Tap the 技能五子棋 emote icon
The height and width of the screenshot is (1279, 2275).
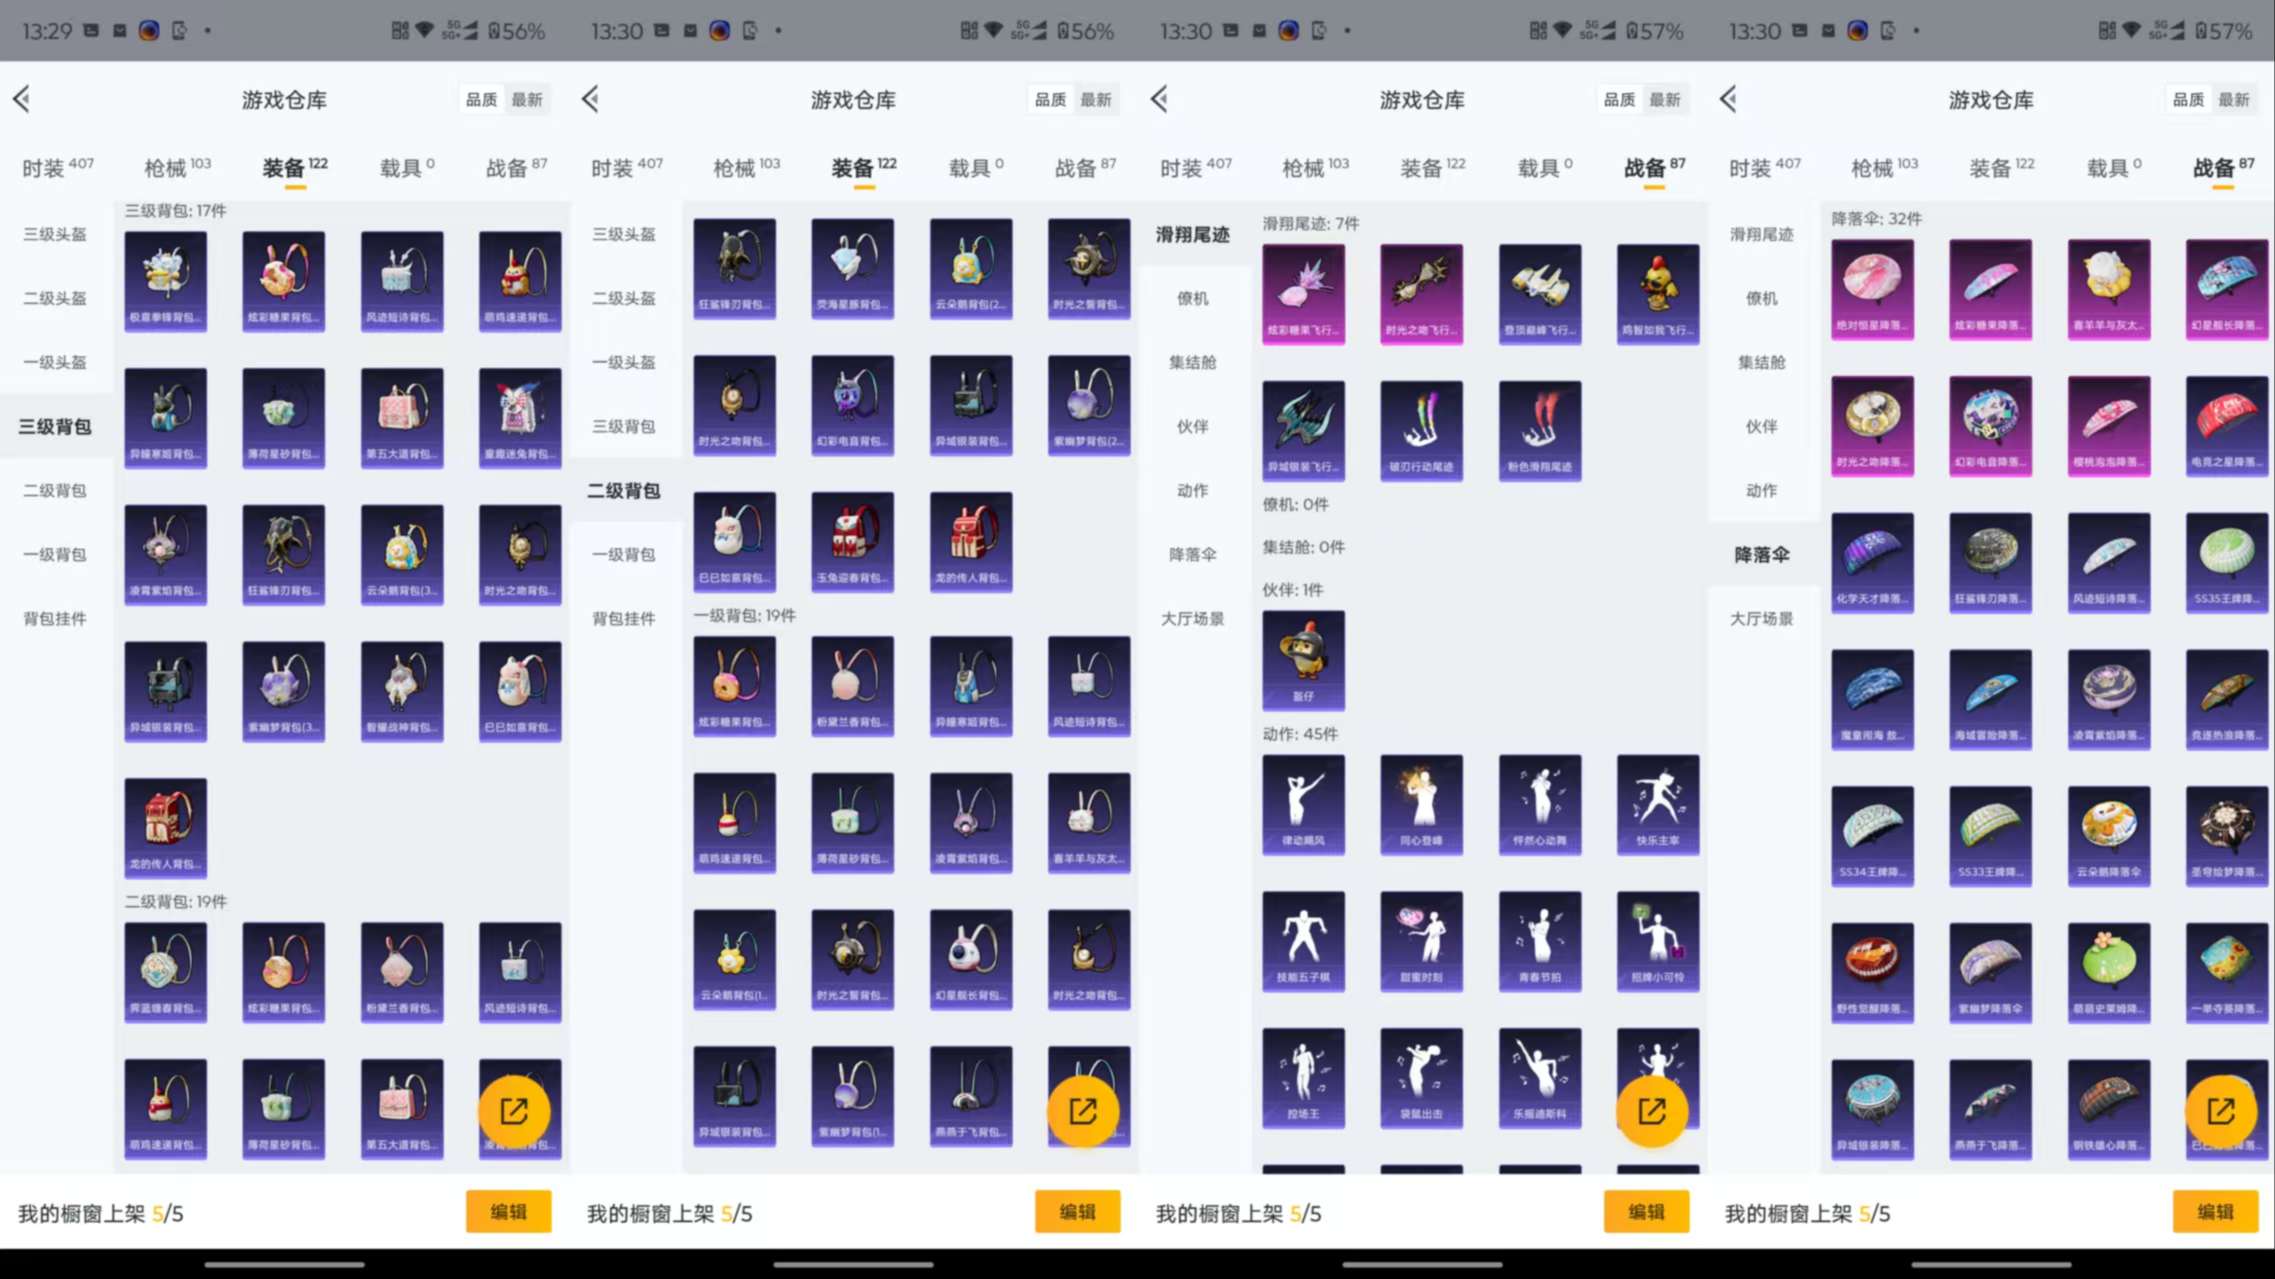tap(1303, 940)
